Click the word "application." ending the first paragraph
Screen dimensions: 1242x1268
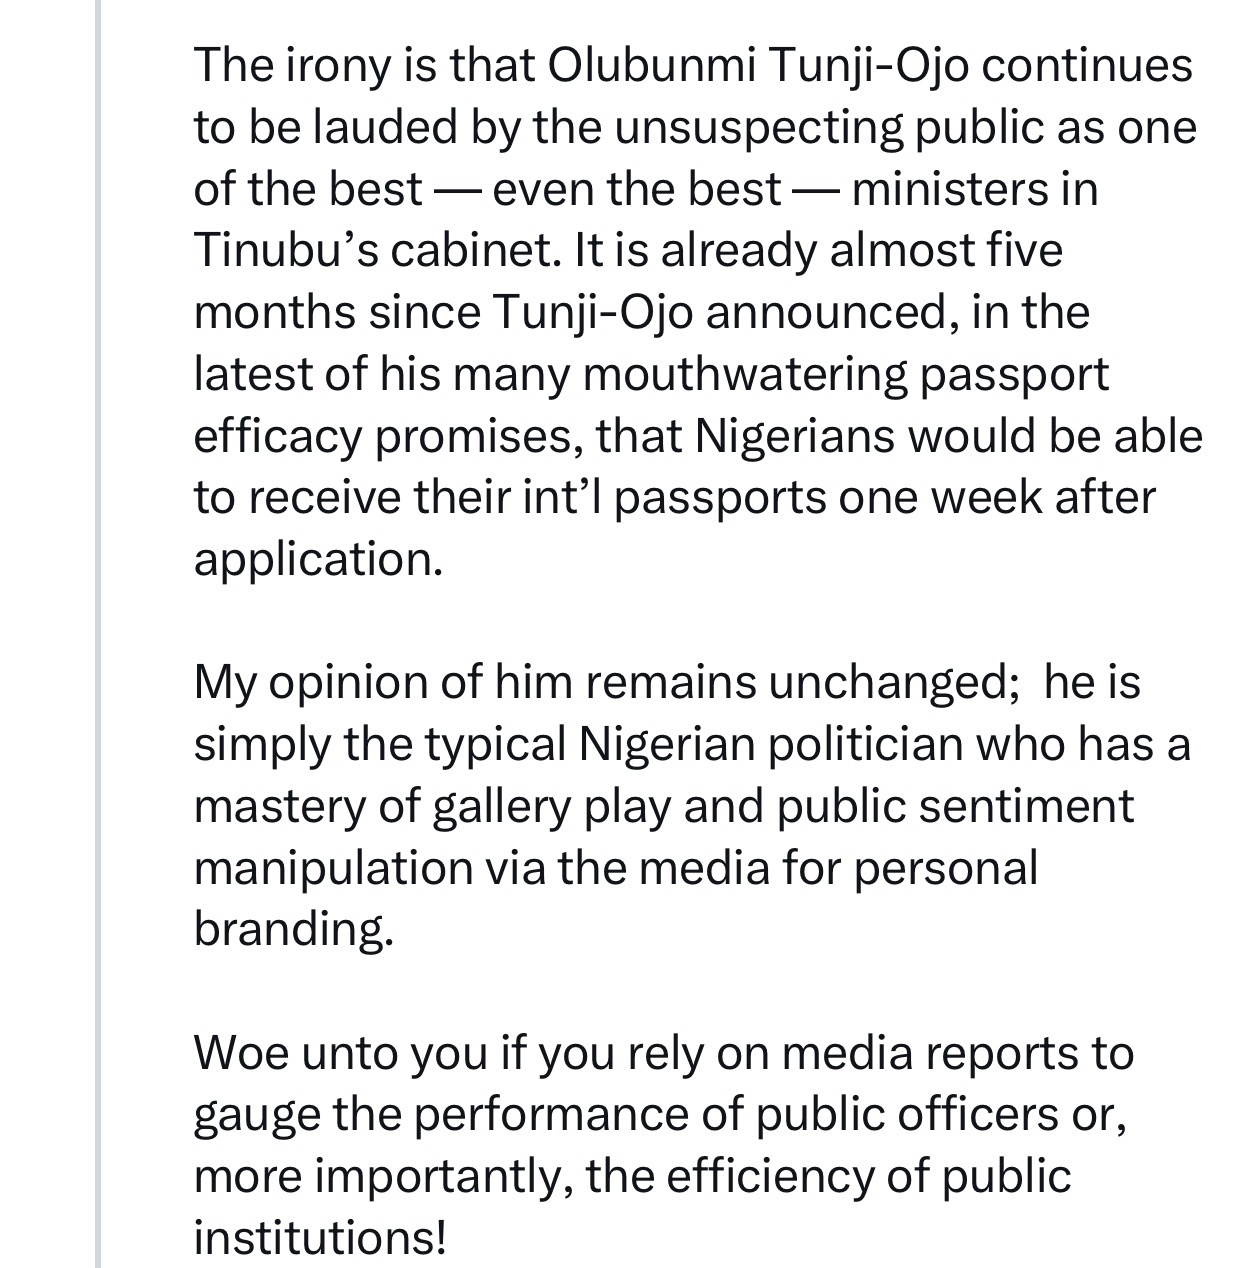317,559
